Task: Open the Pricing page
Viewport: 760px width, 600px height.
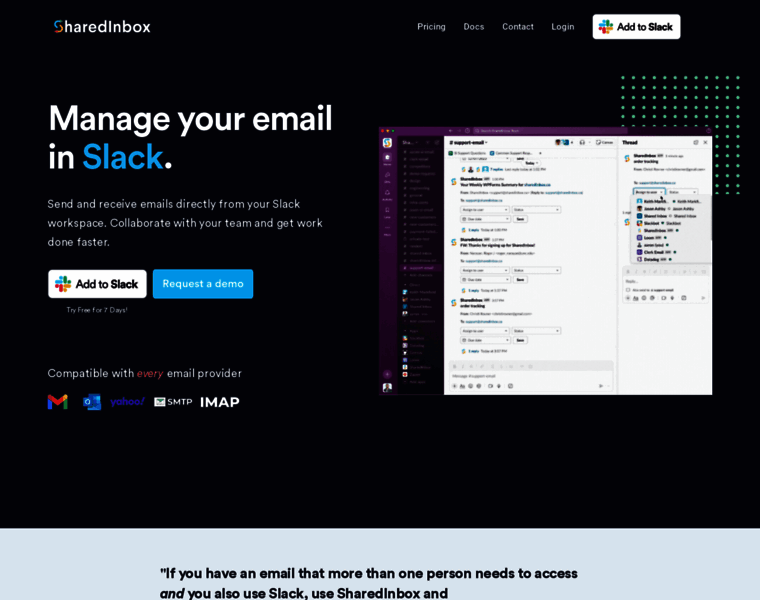Action: click(x=431, y=27)
